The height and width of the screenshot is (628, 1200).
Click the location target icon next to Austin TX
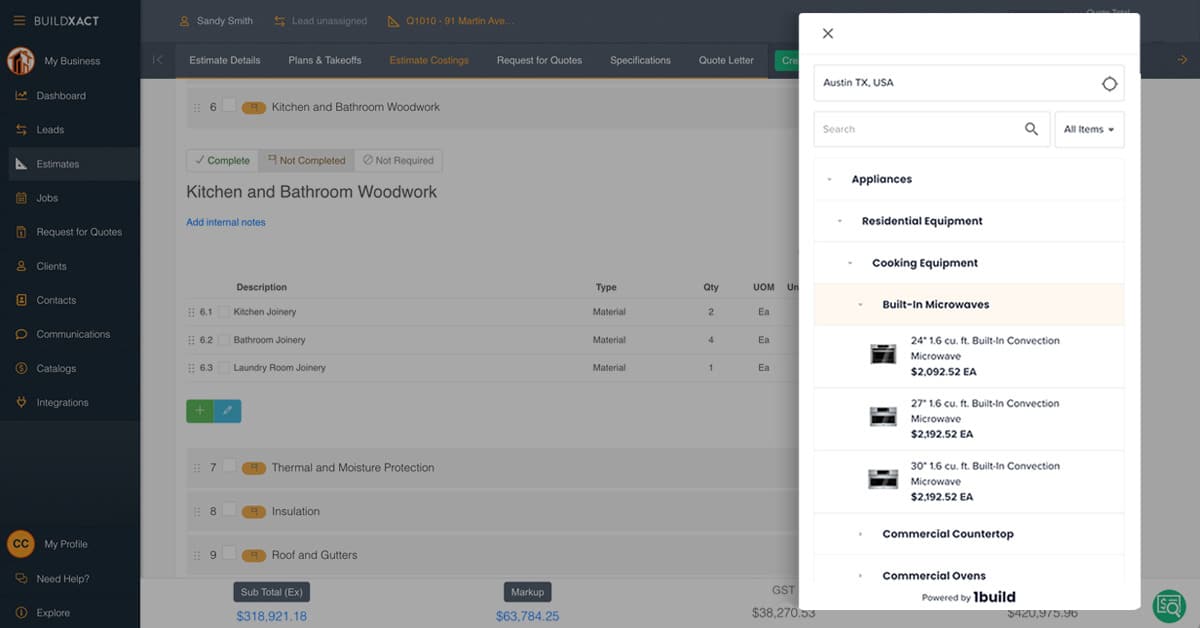pos(1109,84)
